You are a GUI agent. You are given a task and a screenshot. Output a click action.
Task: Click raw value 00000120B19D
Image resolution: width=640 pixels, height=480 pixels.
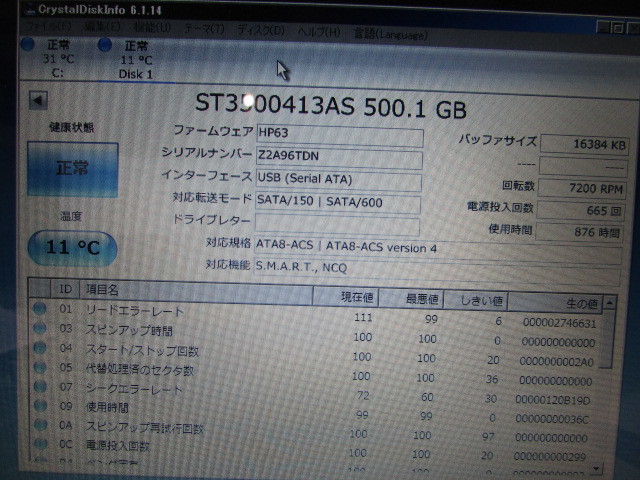click(553, 400)
